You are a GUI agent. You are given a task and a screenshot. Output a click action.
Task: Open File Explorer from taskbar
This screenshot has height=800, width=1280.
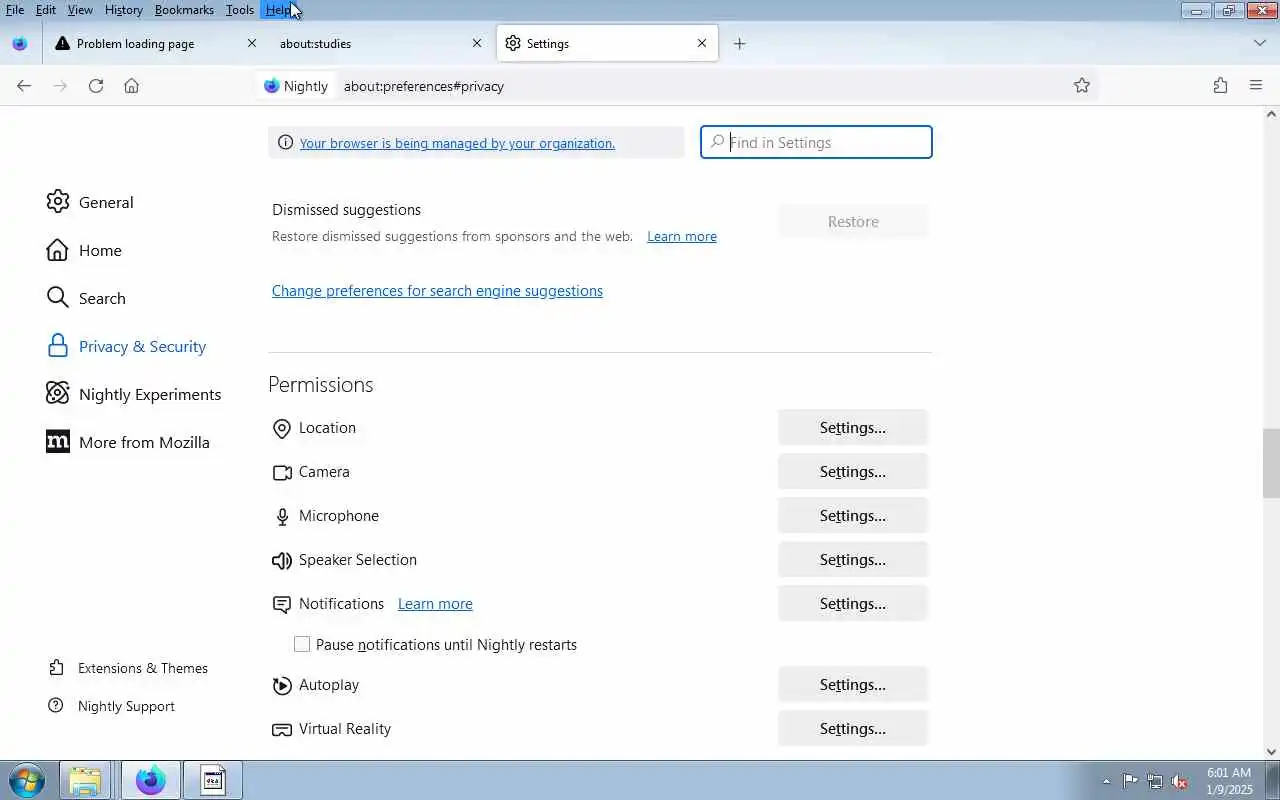coord(85,781)
